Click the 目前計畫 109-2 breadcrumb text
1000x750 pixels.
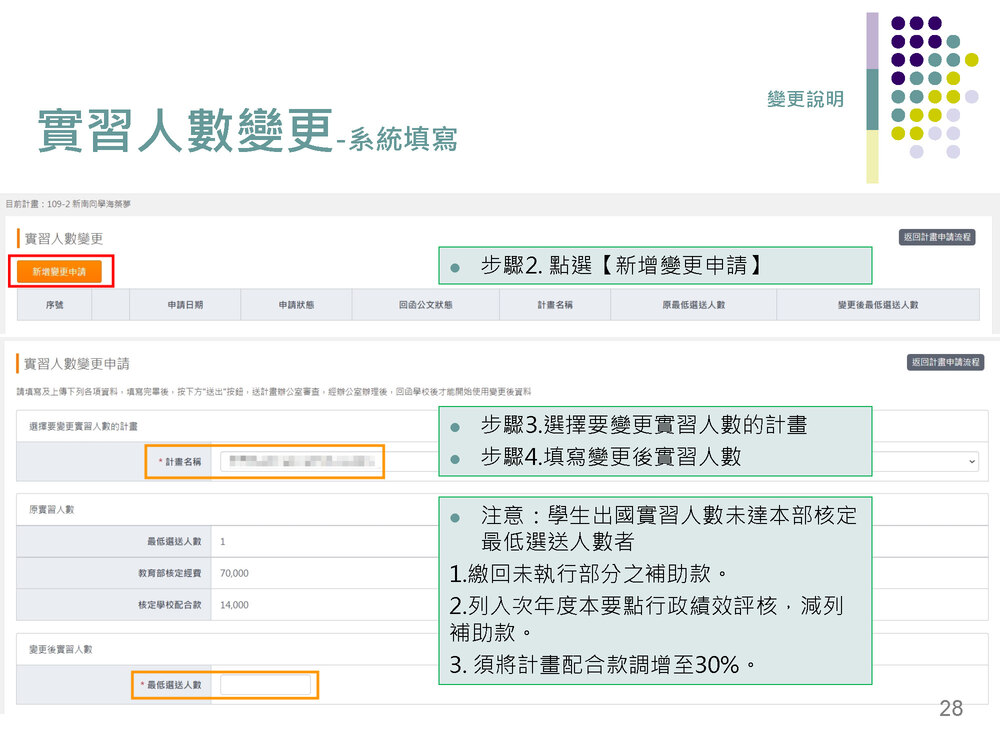(x=67, y=204)
